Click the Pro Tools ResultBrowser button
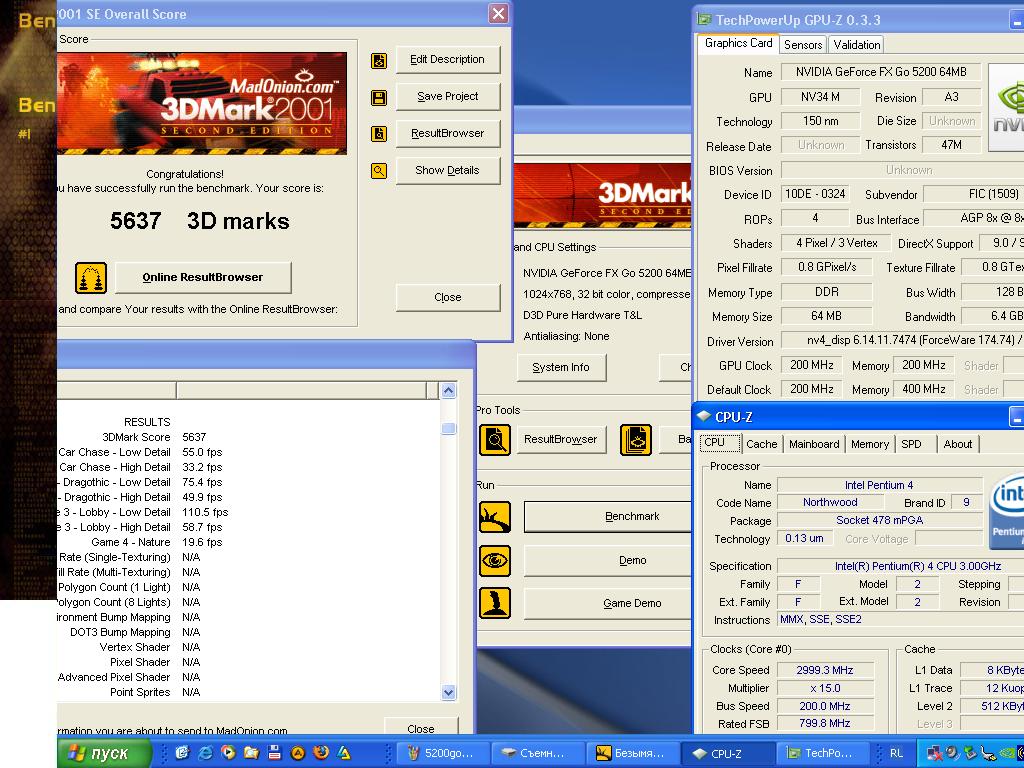The image size is (1024, 768). [560, 440]
